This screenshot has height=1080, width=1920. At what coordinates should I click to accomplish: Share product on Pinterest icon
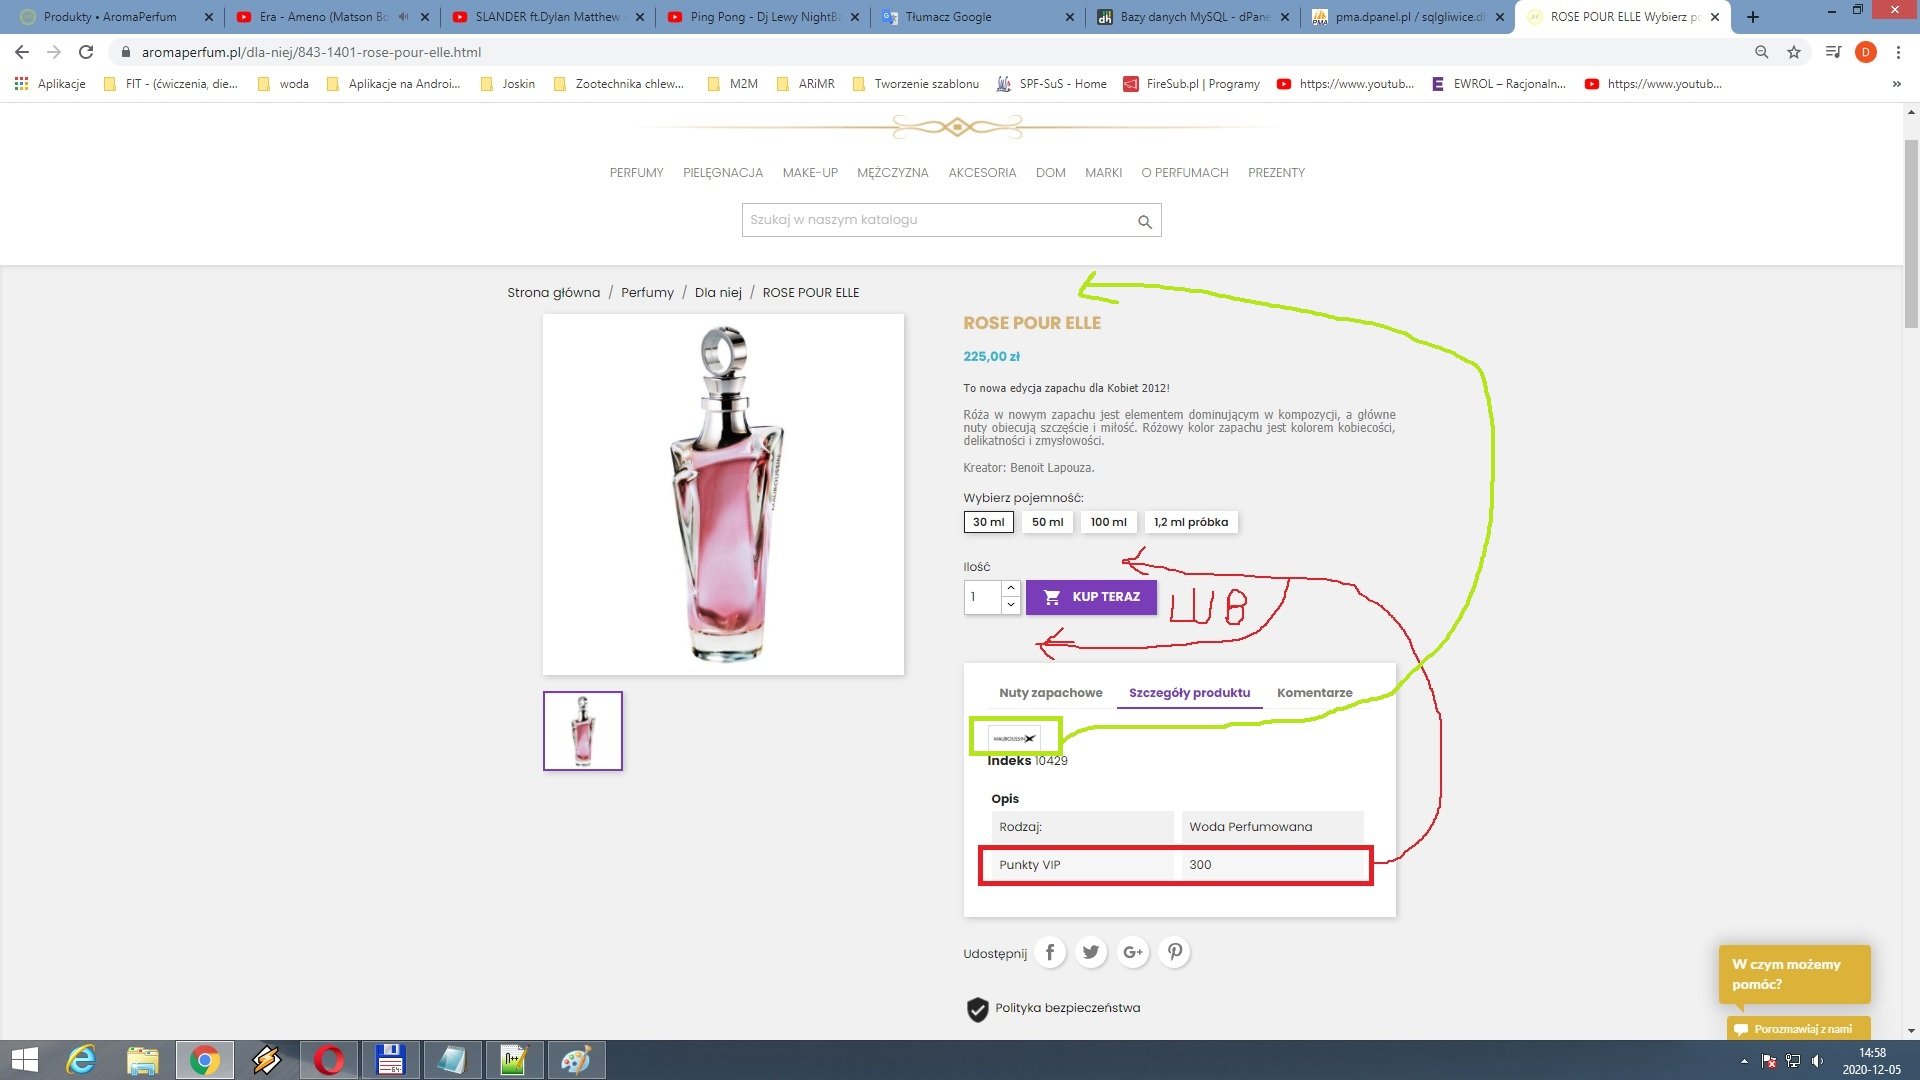click(x=1175, y=953)
